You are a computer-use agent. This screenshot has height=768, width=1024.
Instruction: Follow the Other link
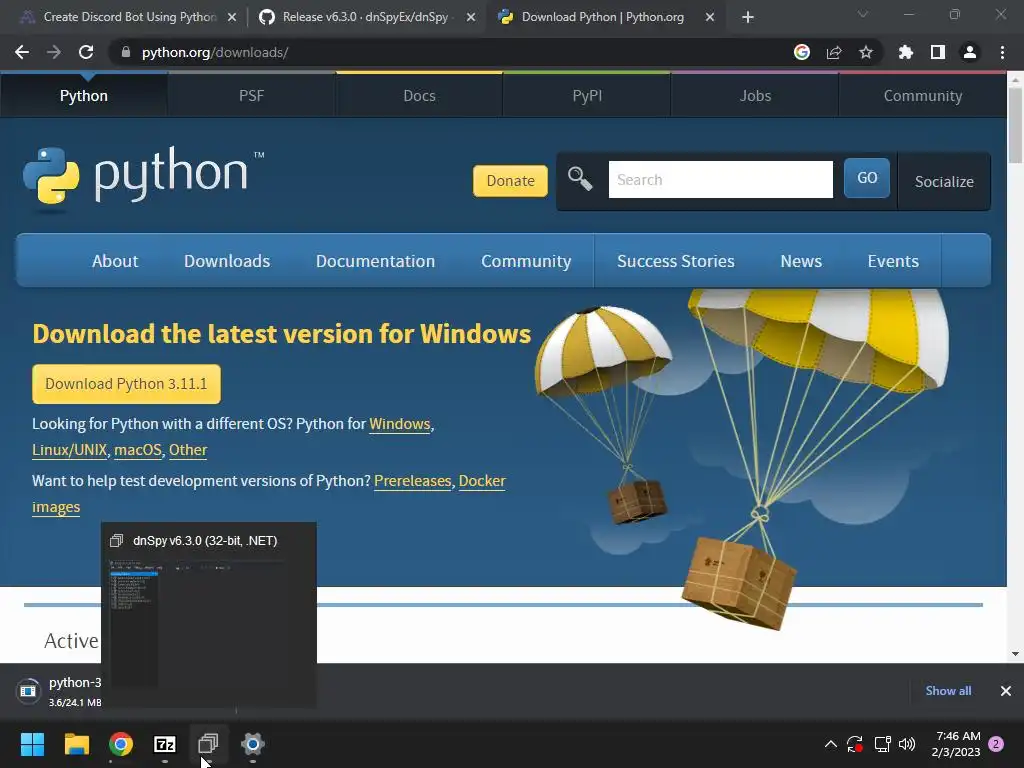point(188,450)
